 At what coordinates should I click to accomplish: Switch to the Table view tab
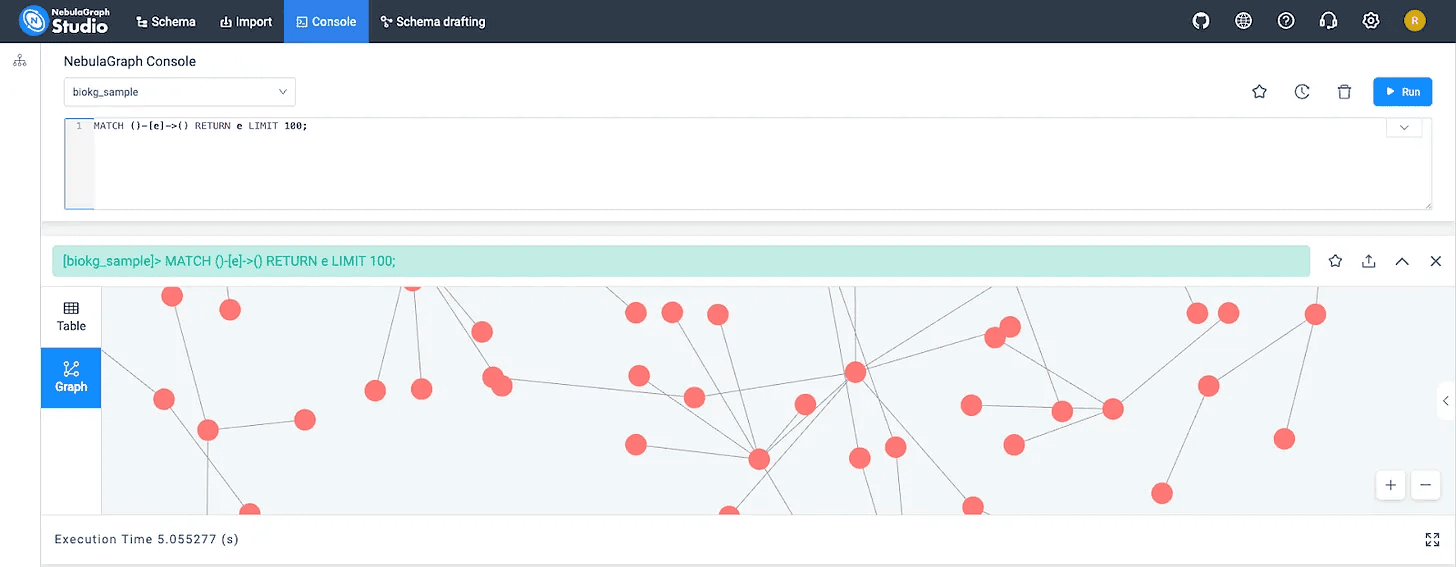(71, 317)
